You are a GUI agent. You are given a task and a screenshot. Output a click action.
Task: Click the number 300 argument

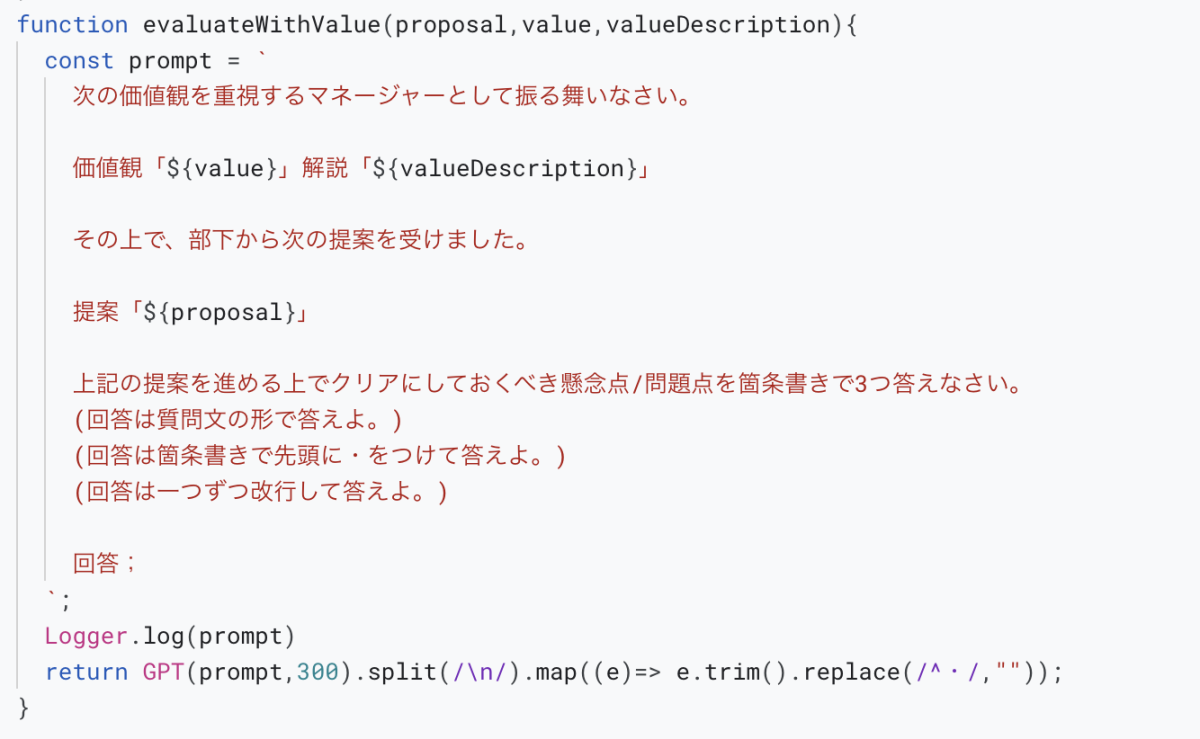pyautogui.click(x=317, y=672)
